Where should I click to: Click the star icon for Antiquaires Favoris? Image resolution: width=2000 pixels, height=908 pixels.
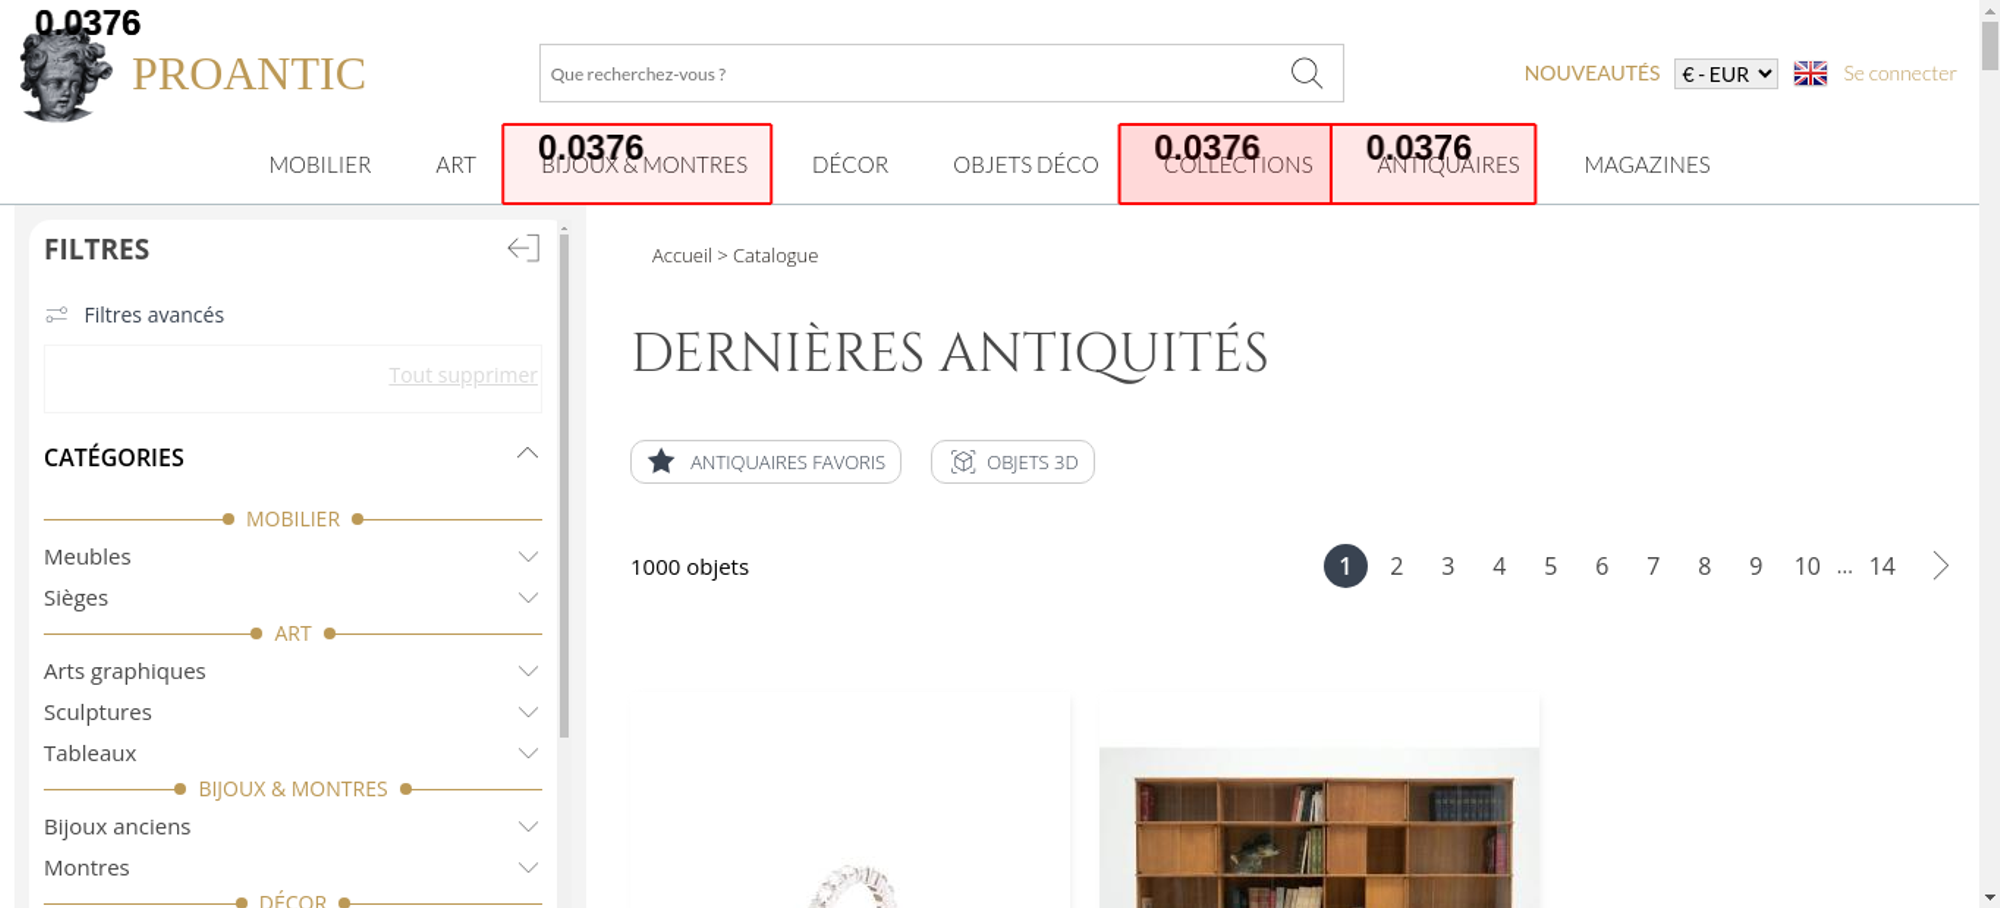tap(661, 462)
